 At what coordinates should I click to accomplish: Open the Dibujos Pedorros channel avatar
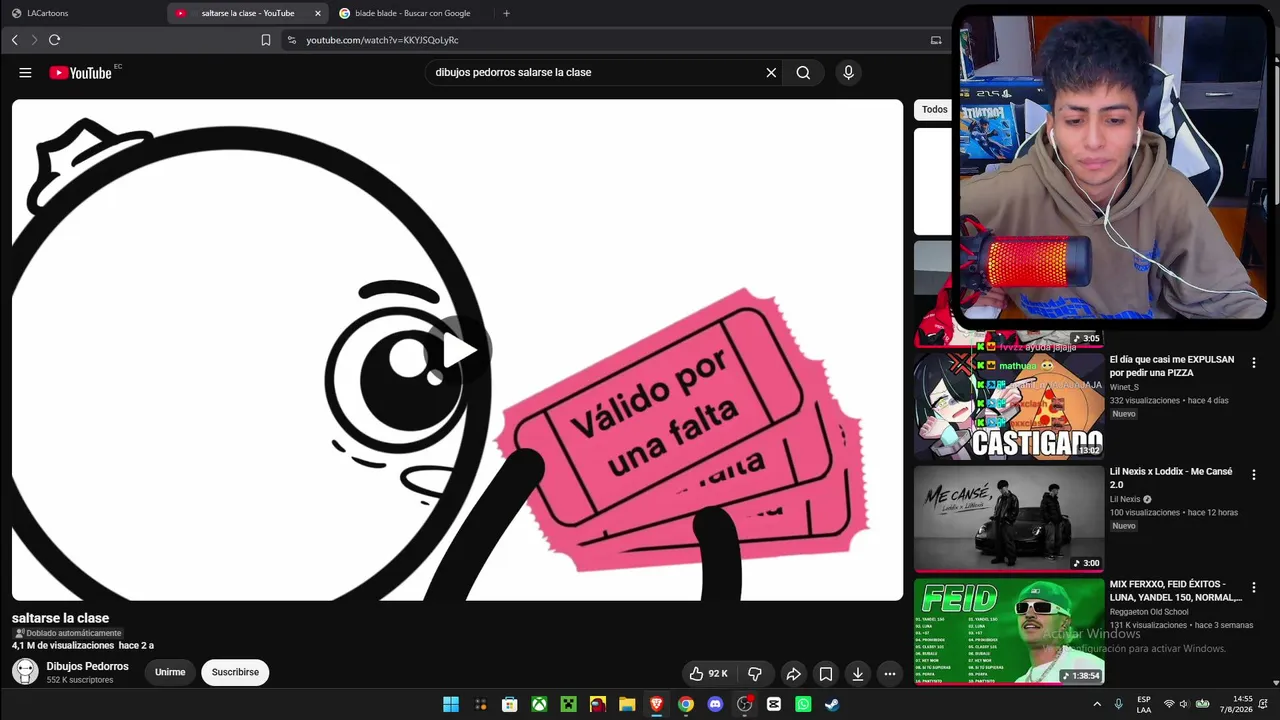click(25, 671)
